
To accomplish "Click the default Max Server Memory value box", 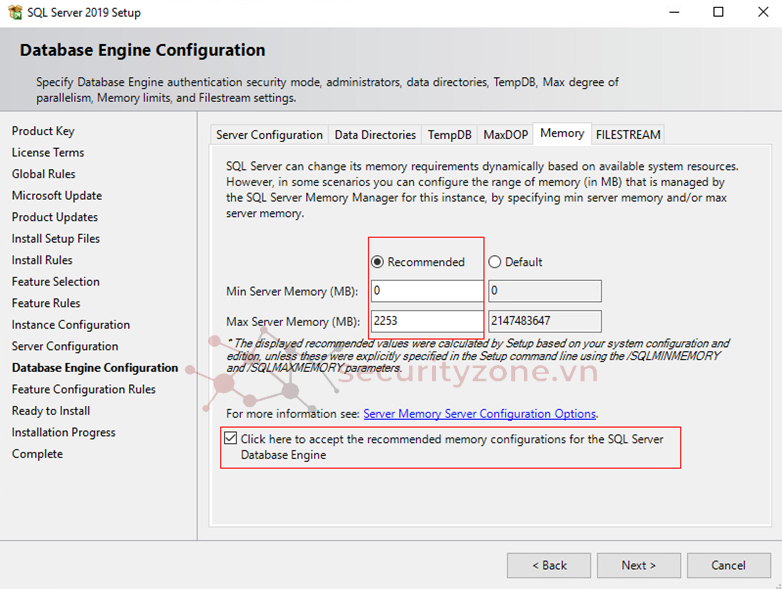I will pos(544,321).
